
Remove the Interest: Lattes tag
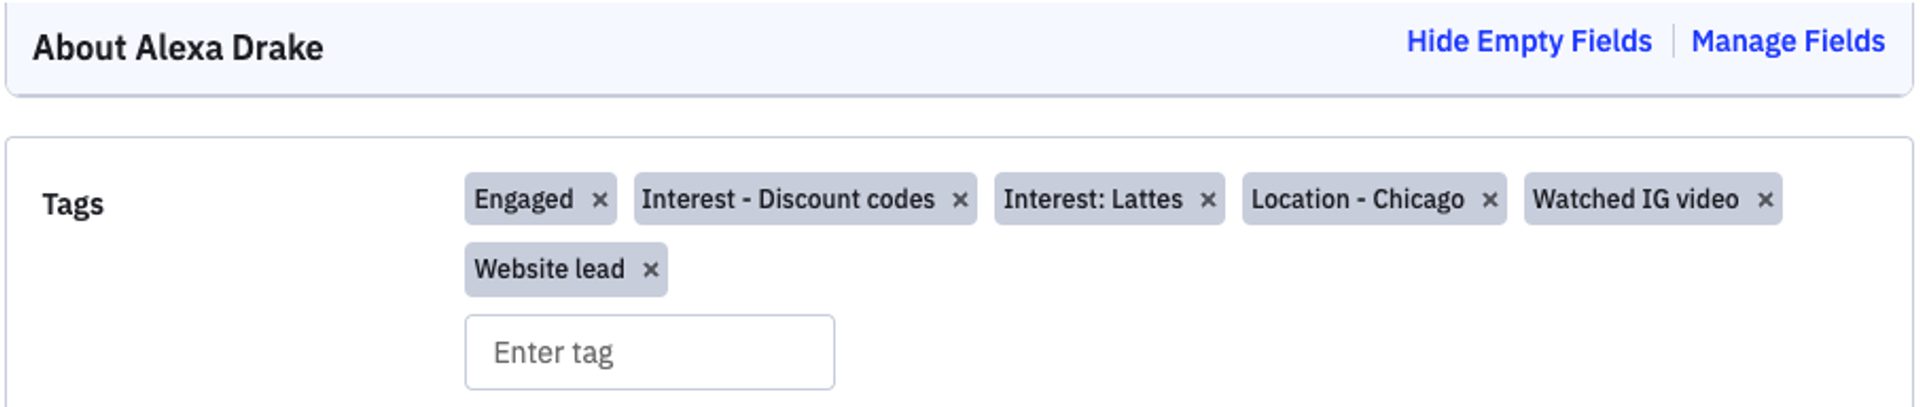(x=1208, y=200)
